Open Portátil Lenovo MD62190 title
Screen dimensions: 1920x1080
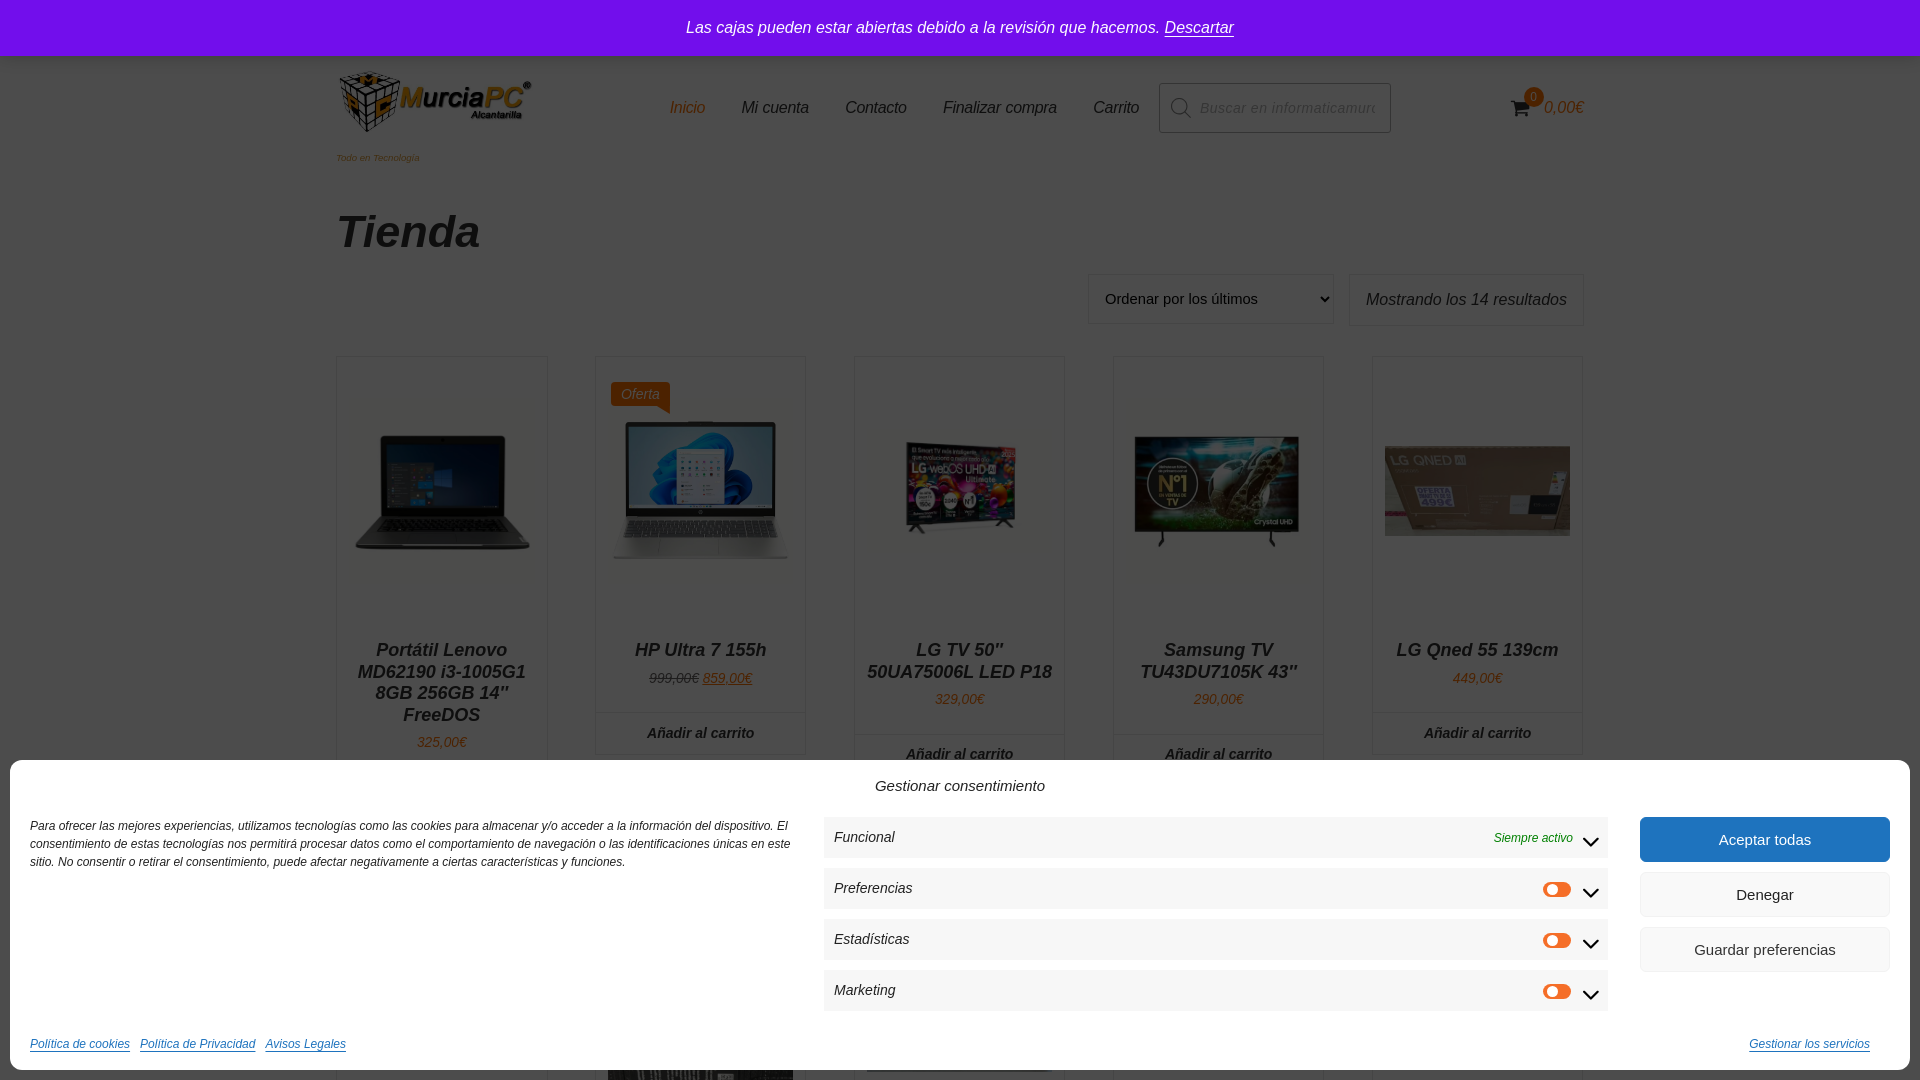click(442, 682)
